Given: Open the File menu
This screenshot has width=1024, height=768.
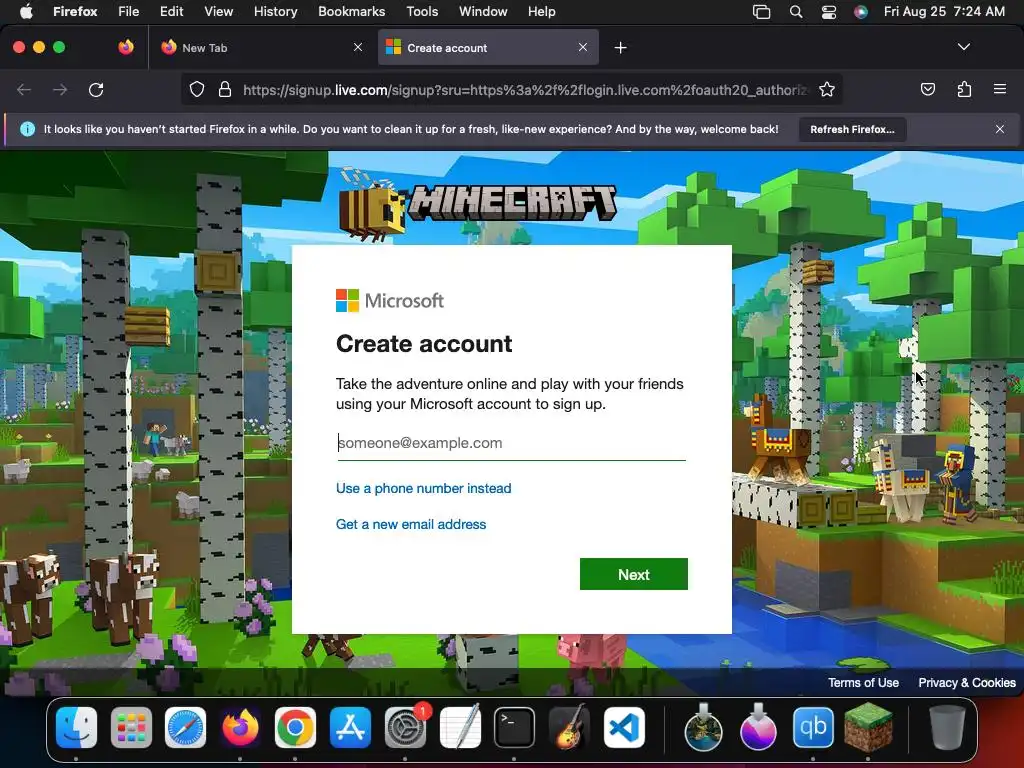Looking at the screenshot, I should 128,12.
